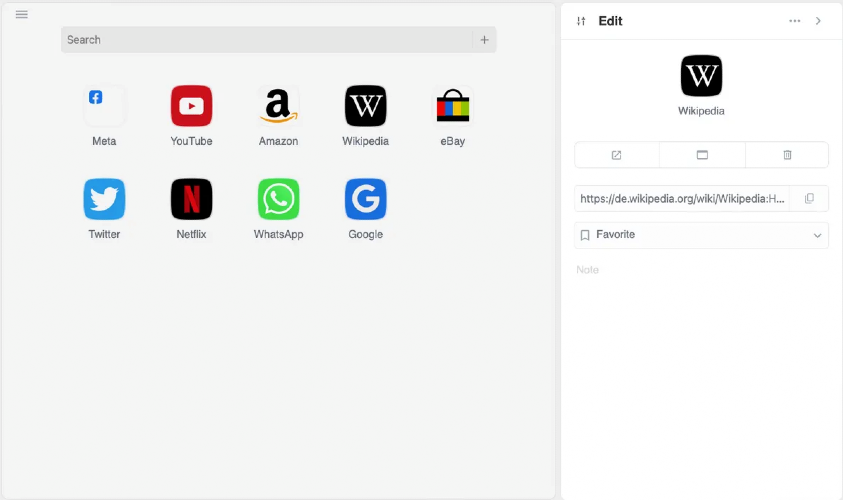Click the Twitter label text

(x=104, y=234)
